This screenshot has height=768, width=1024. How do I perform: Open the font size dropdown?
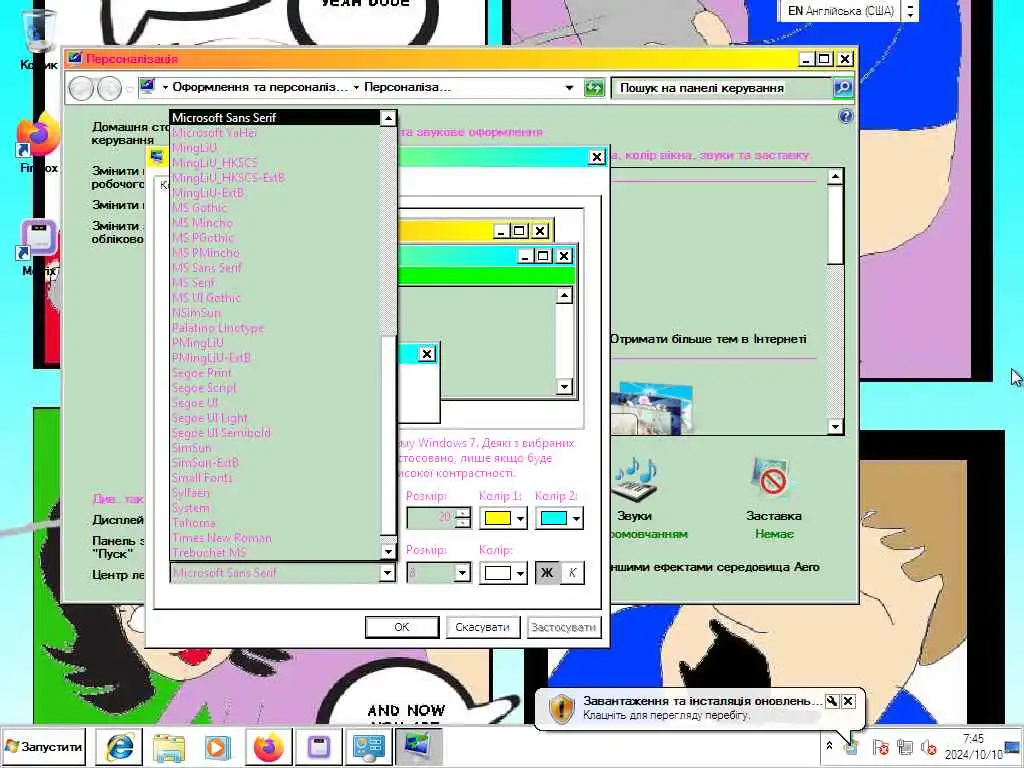462,573
